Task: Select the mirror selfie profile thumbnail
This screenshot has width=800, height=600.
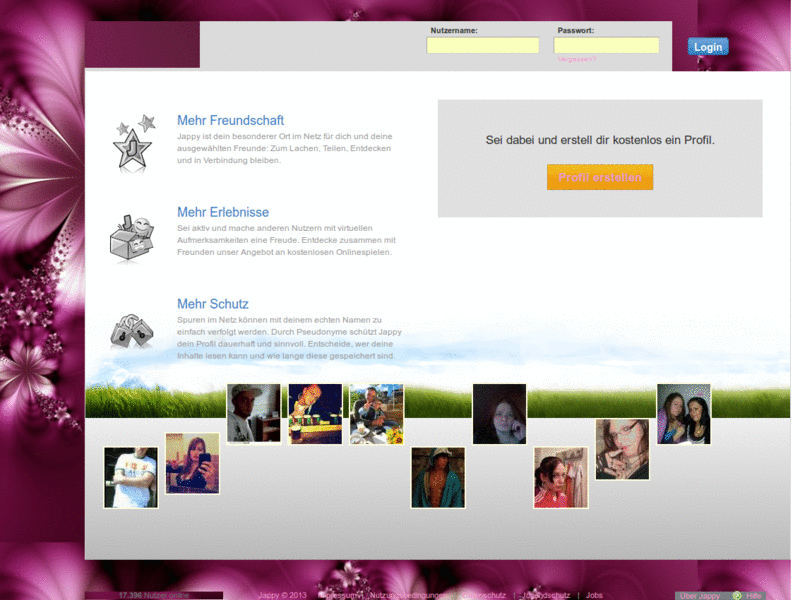Action: [x=192, y=463]
